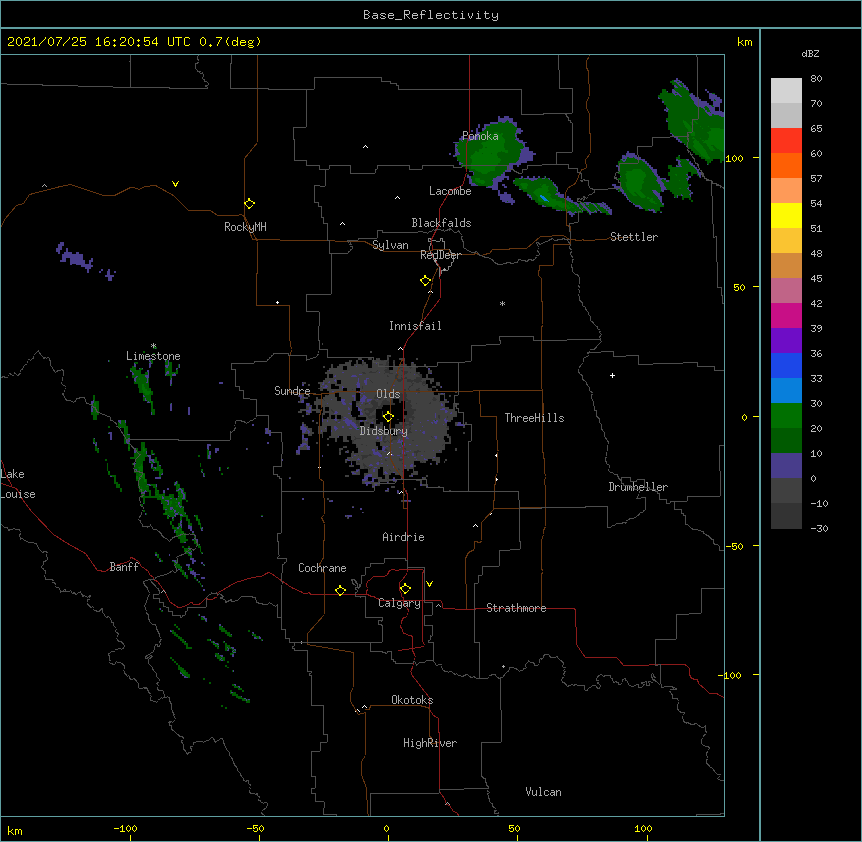The image size is (862, 842).
Task: Click the Blackfalds town label
Action: point(441,223)
